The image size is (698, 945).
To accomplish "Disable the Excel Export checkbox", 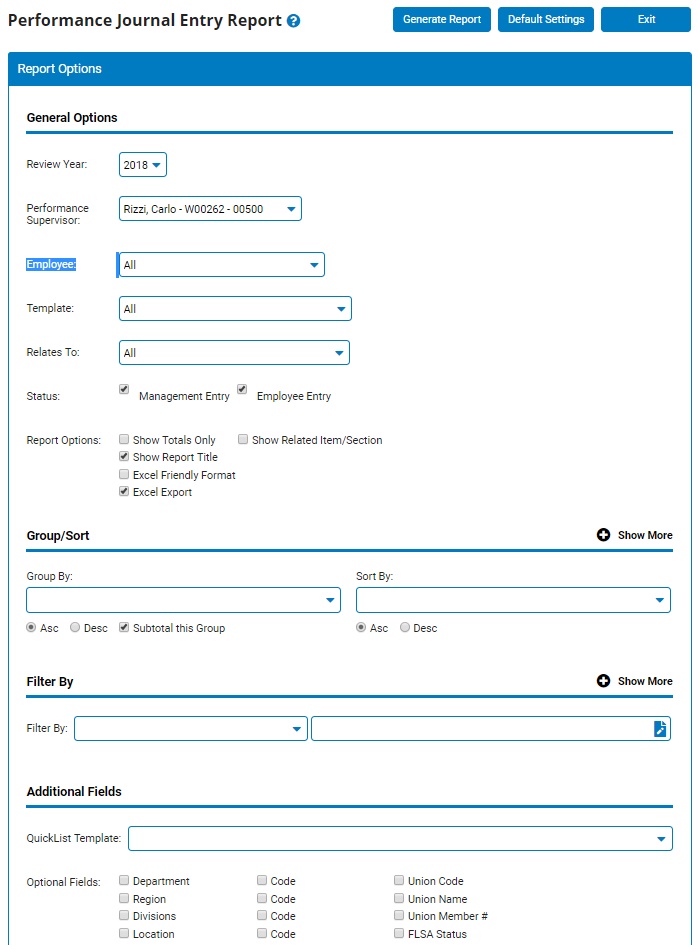I will (x=124, y=491).
